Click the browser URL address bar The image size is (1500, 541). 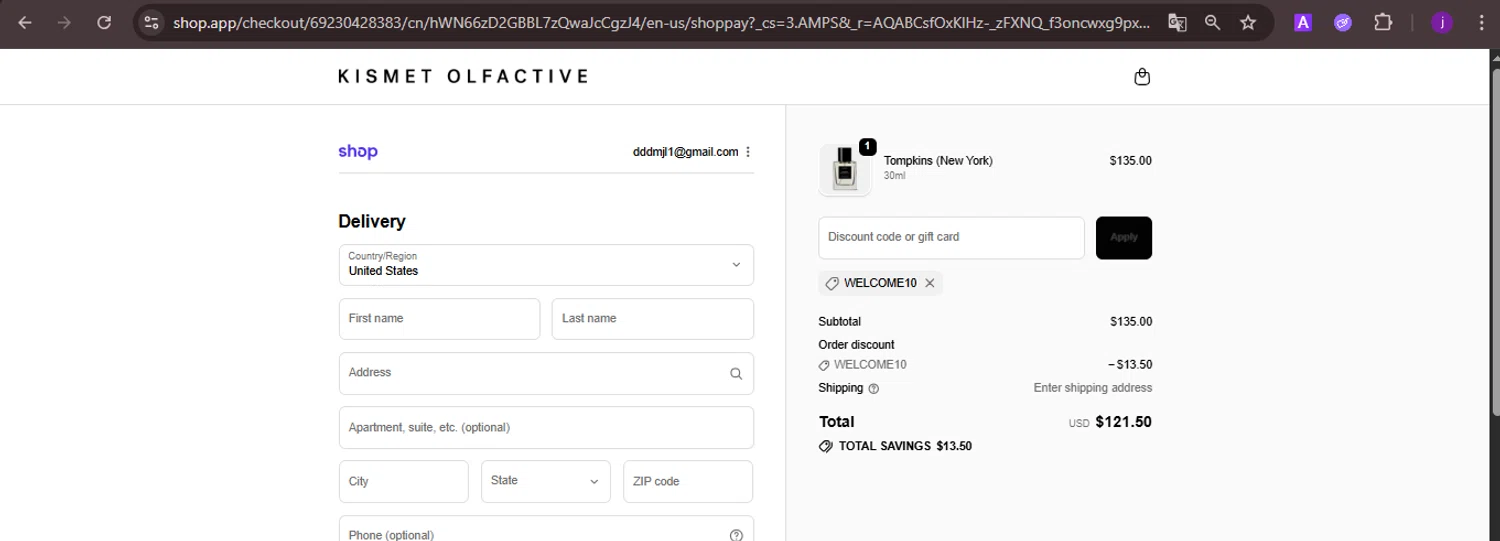point(660,22)
